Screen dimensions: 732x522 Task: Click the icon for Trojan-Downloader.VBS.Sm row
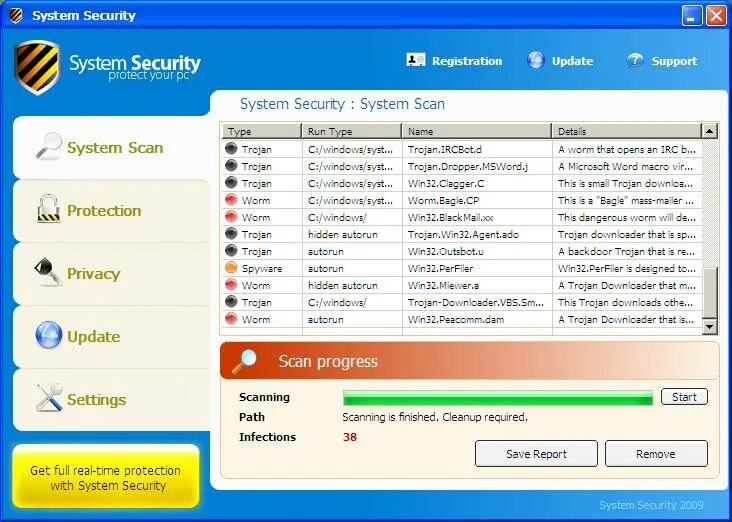[x=231, y=301]
